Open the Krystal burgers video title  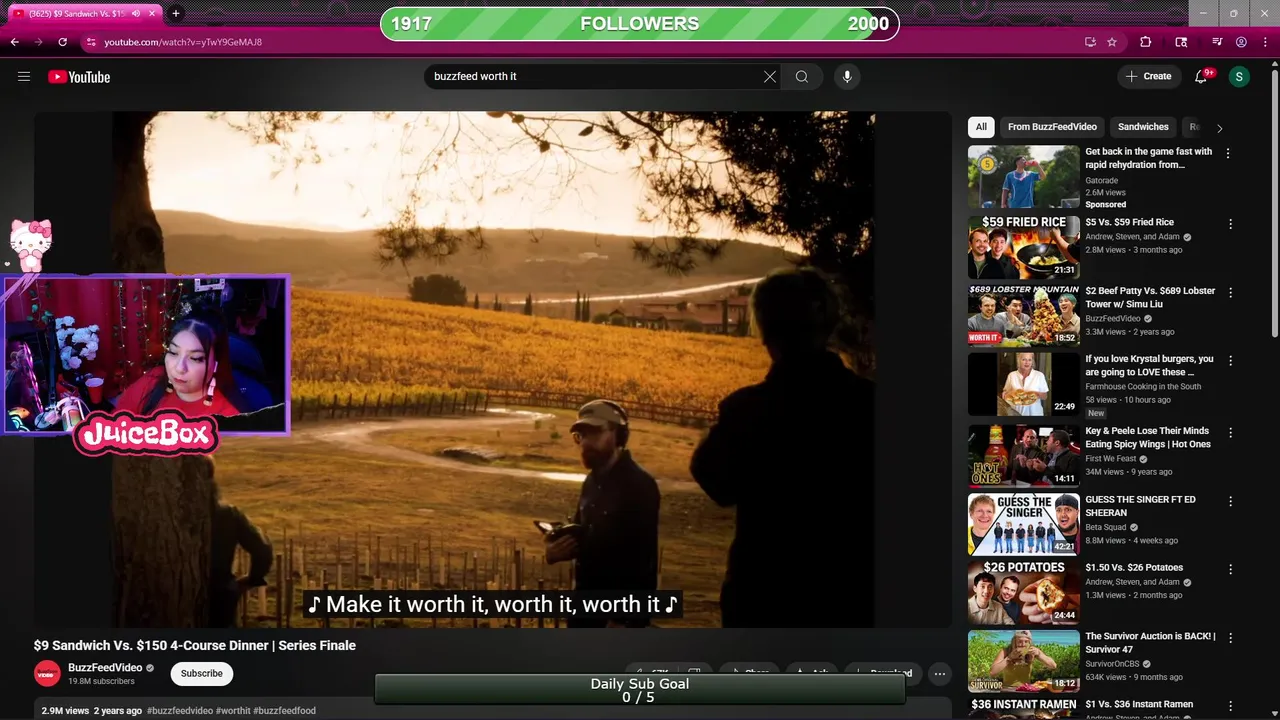[x=1149, y=365]
